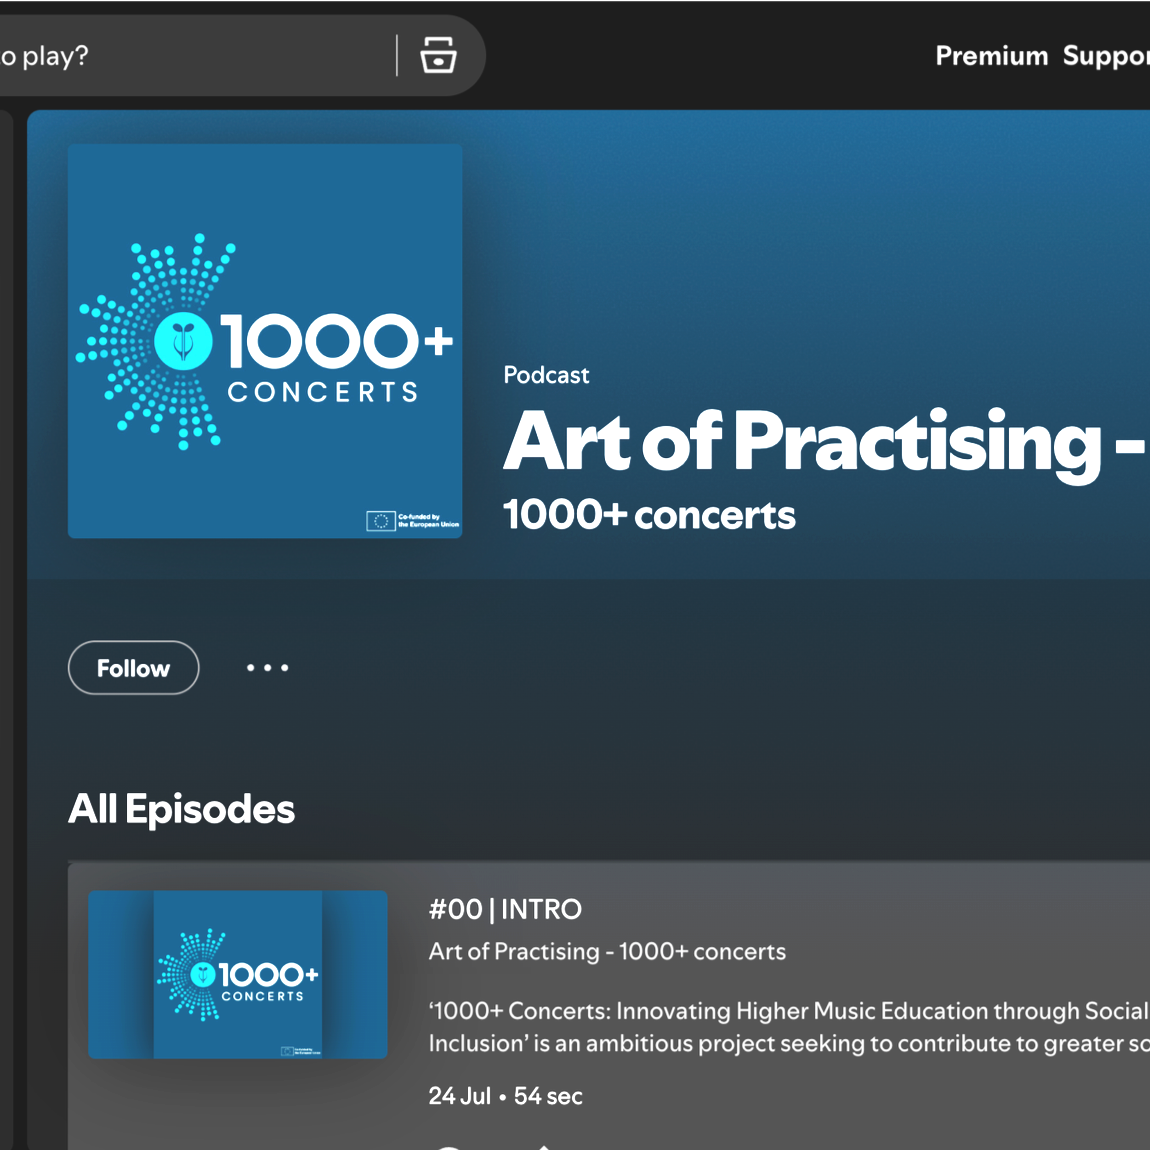Open show link 'Art of Practising - 1000+ concerts'
The width and height of the screenshot is (1150, 1150).
coord(606,952)
